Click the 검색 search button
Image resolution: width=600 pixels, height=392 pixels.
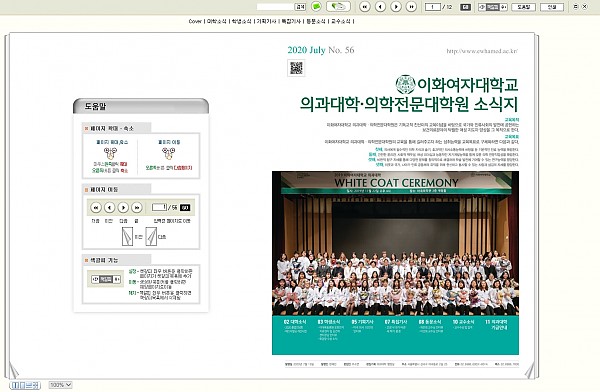click(300, 7)
